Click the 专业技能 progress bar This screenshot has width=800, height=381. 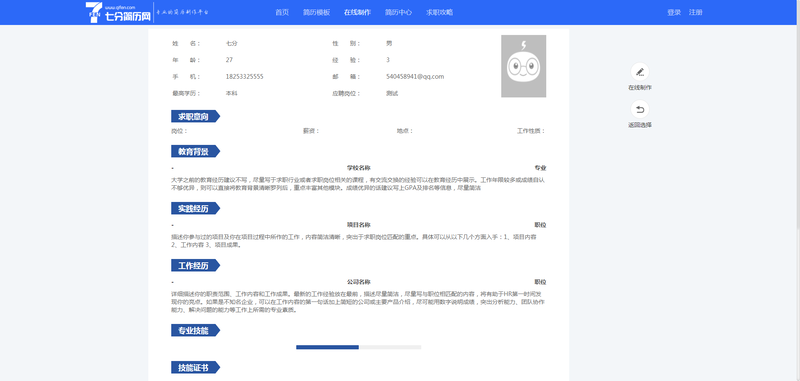(359, 347)
